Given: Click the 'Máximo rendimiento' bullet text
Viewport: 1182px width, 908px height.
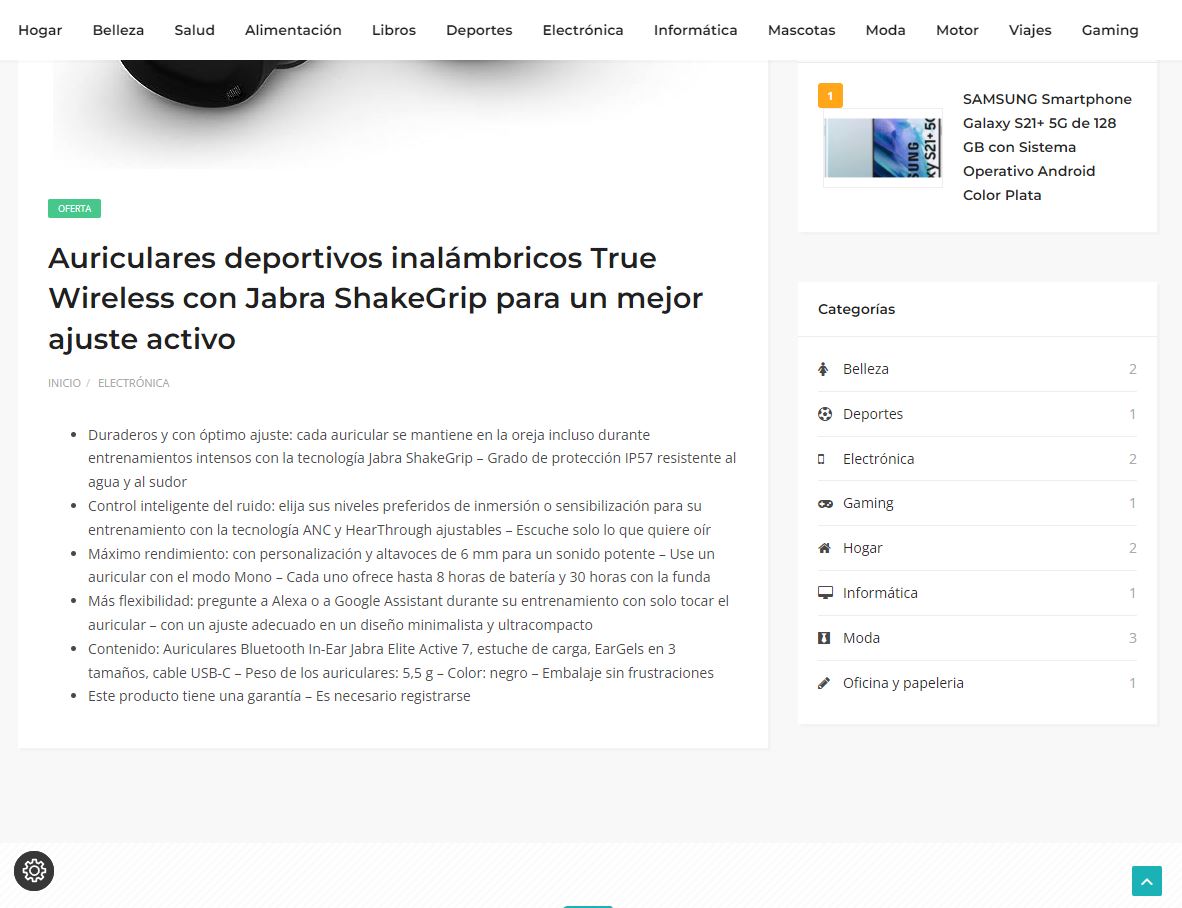Looking at the screenshot, I should pos(401,565).
